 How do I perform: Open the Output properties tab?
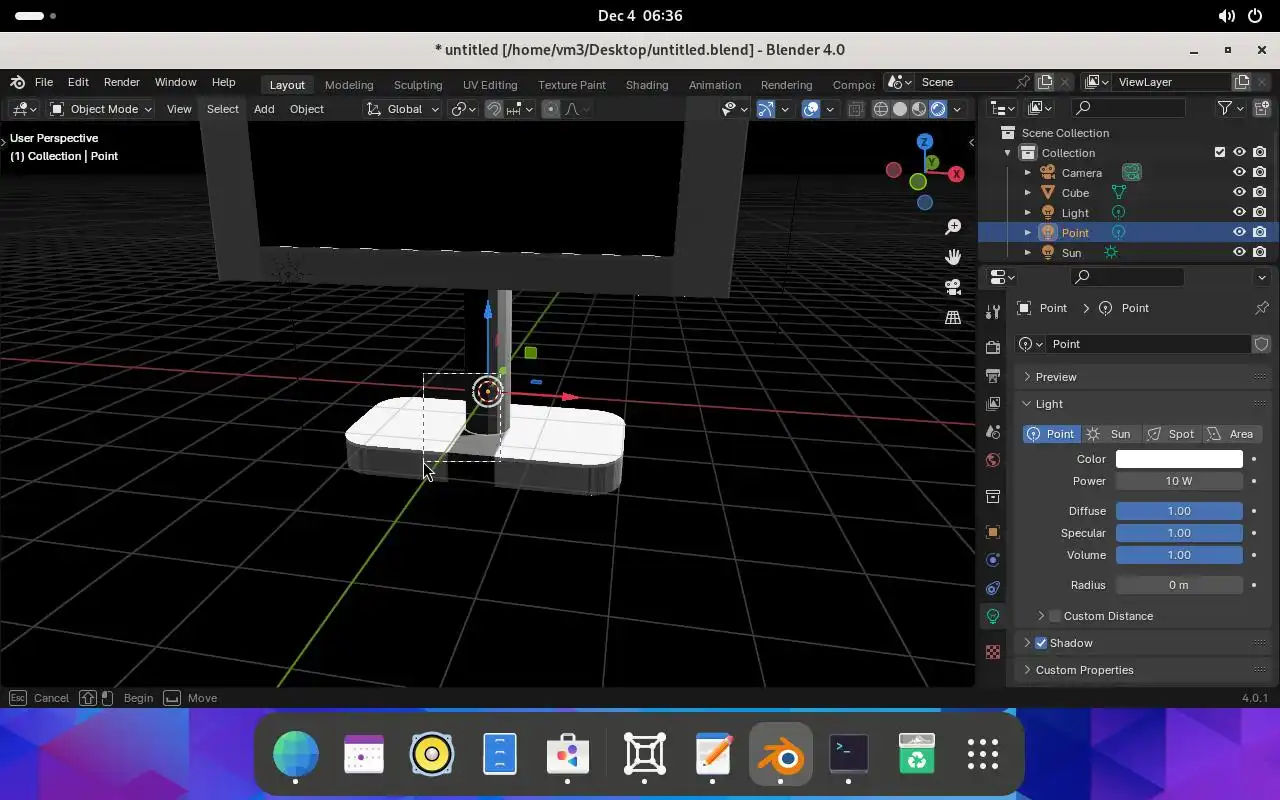[x=993, y=376]
